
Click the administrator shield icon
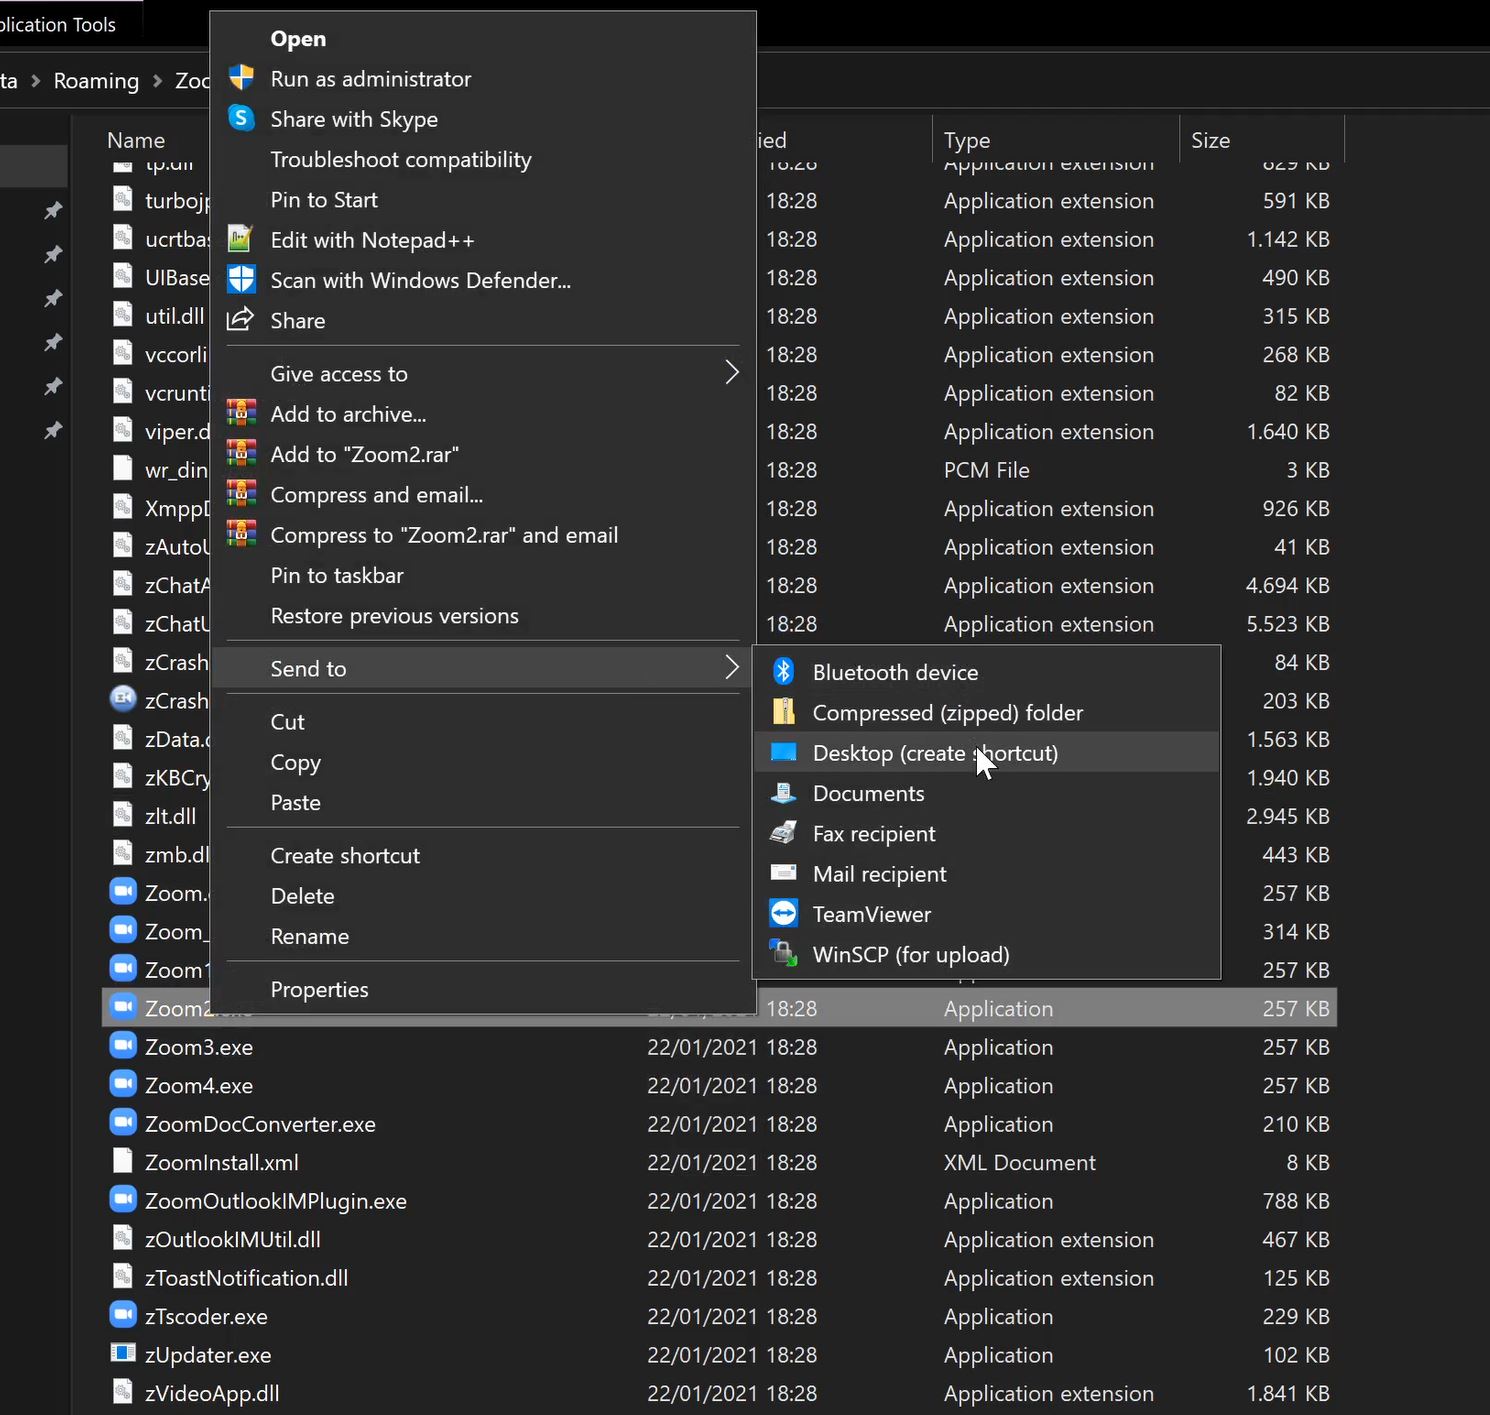241,78
